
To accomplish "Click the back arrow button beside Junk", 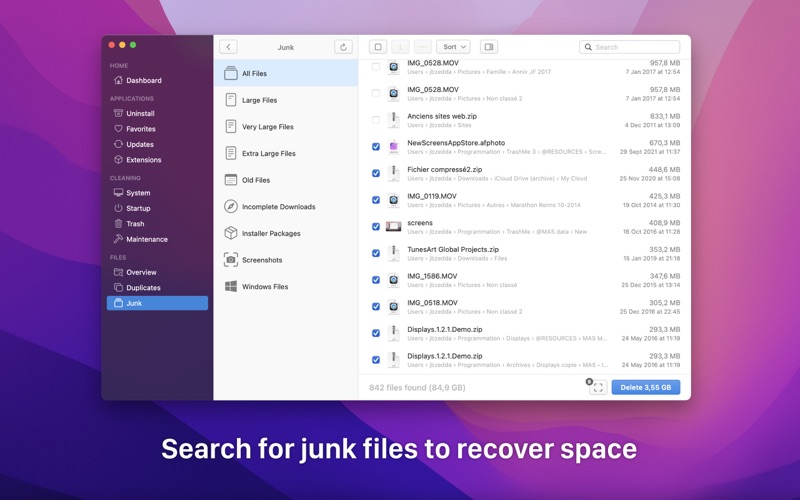I will pyautogui.click(x=228, y=47).
